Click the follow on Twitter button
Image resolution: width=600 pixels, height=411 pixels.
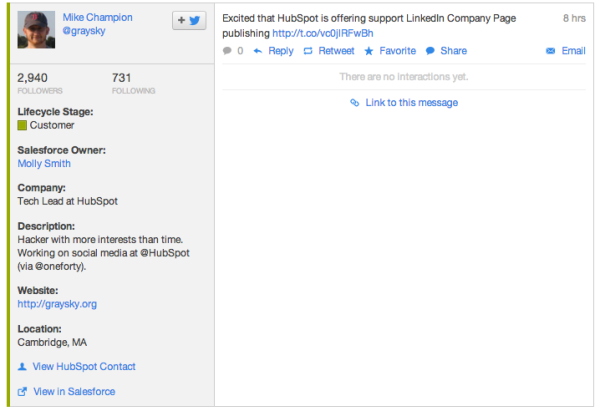coord(189,20)
